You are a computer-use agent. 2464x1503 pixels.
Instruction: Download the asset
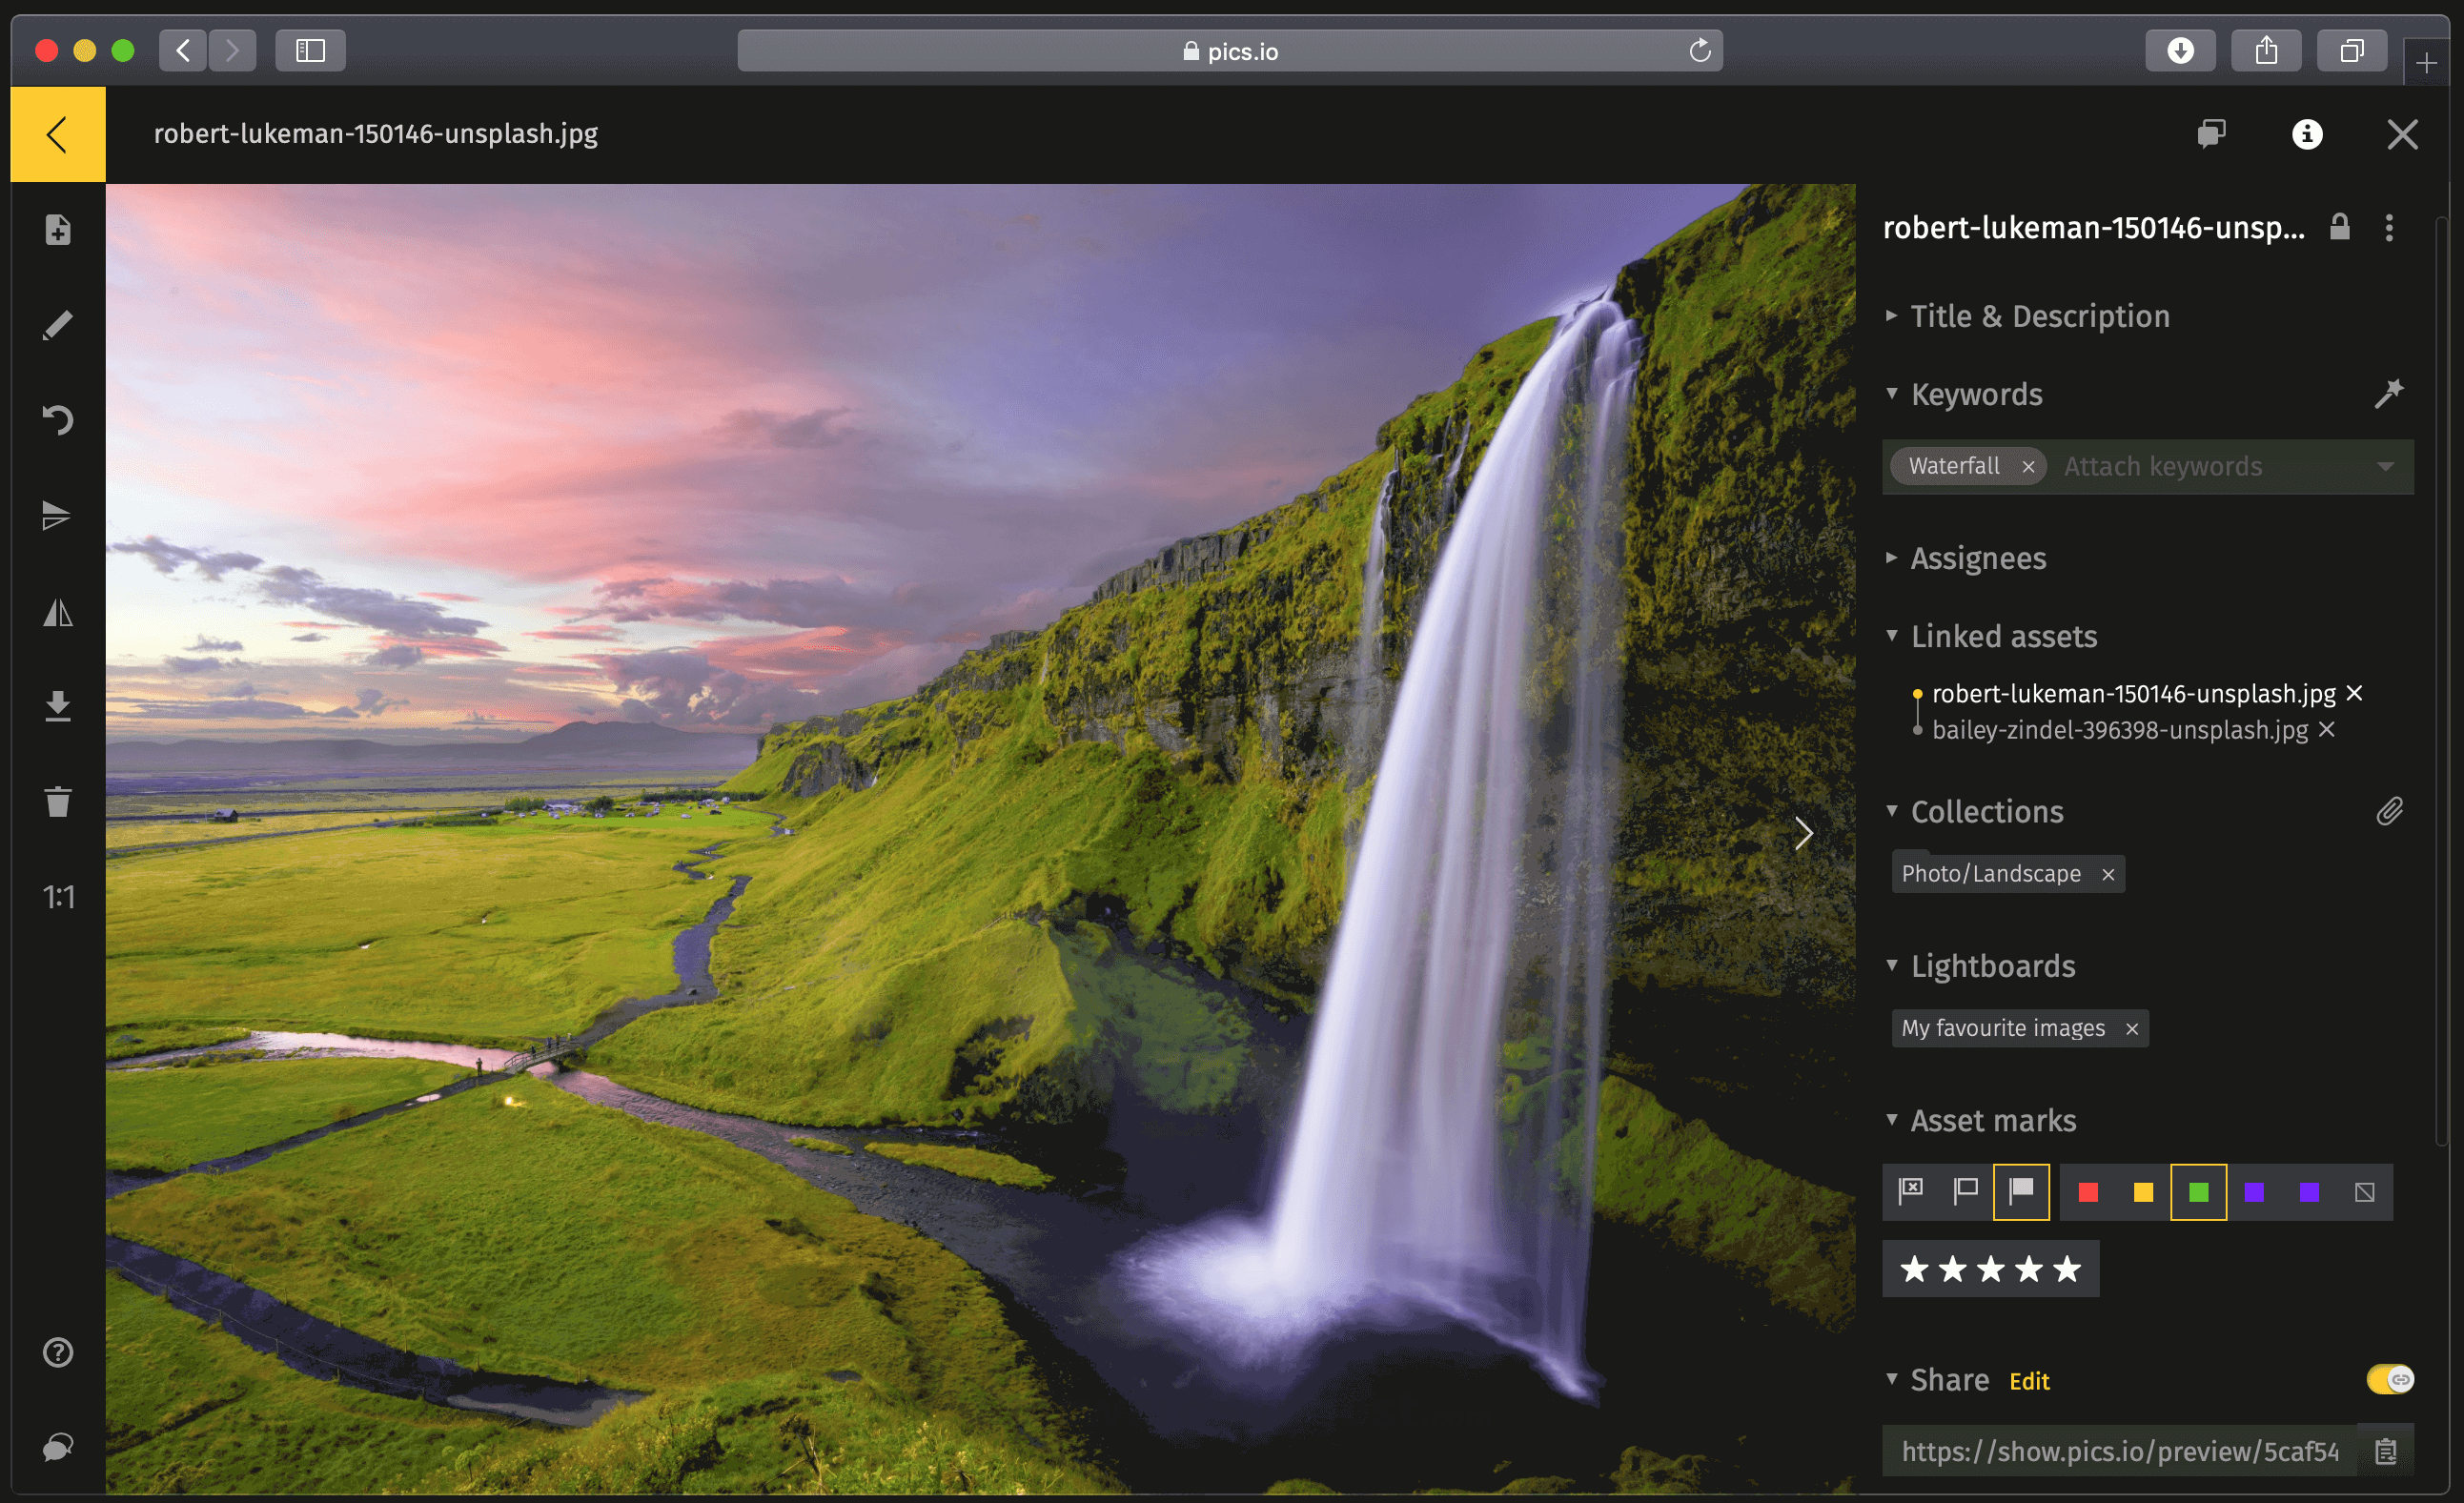(x=57, y=707)
